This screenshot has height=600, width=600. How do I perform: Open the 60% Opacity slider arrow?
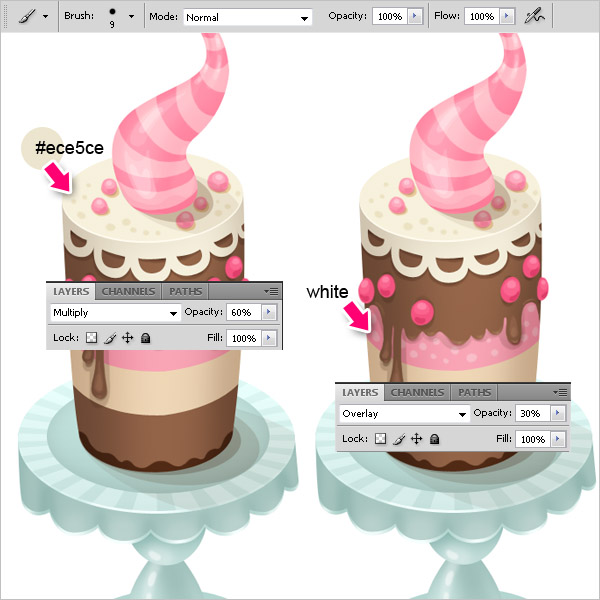pyautogui.click(x=269, y=312)
